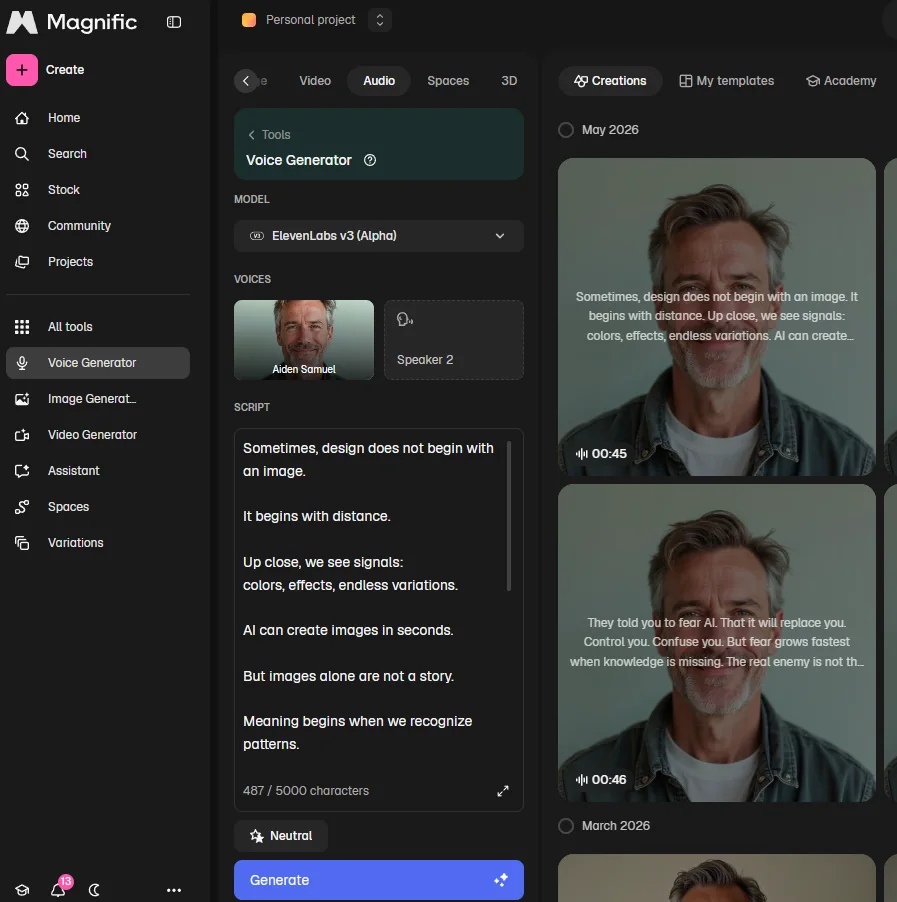Click the pink Create plus button
Viewport: 897px width, 902px height.
[22, 70]
